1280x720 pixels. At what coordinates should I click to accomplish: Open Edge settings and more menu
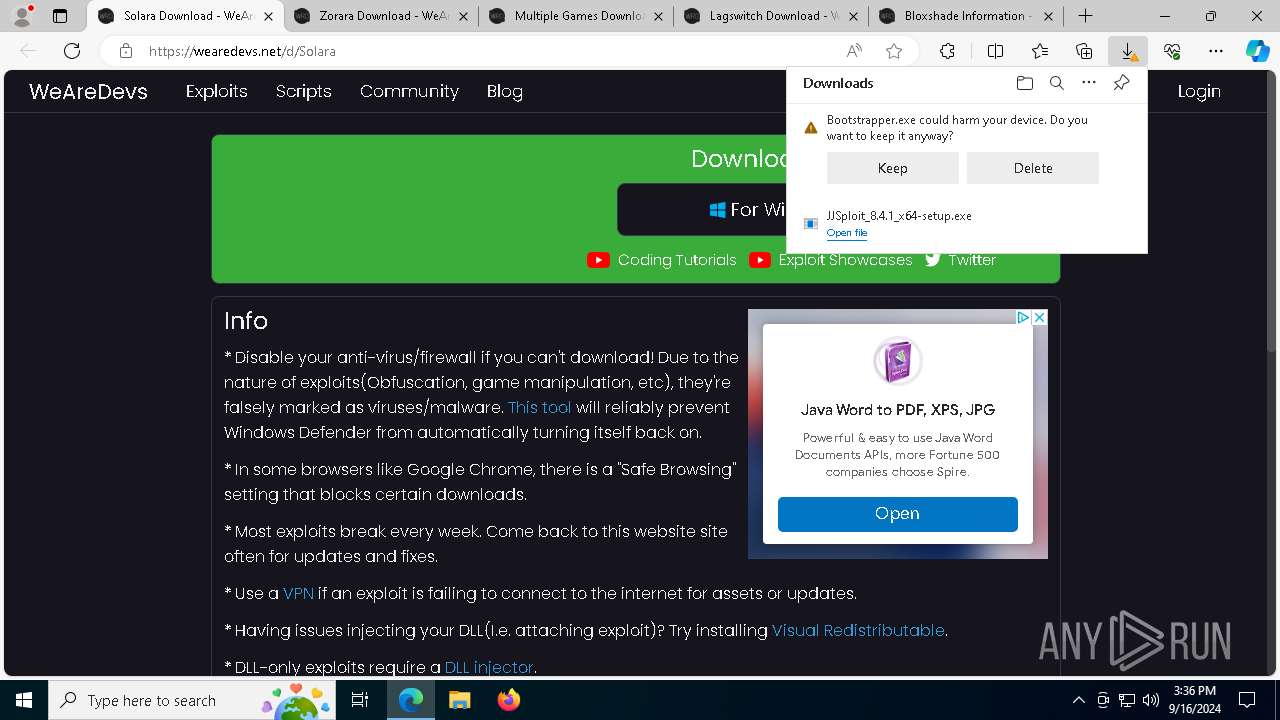pyautogui.click(x=1216, y=51)
